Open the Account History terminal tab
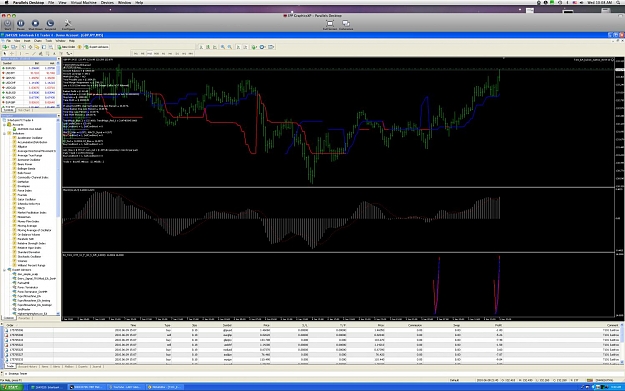This screenshot has height=391, width=625. (x=28, y=366)
